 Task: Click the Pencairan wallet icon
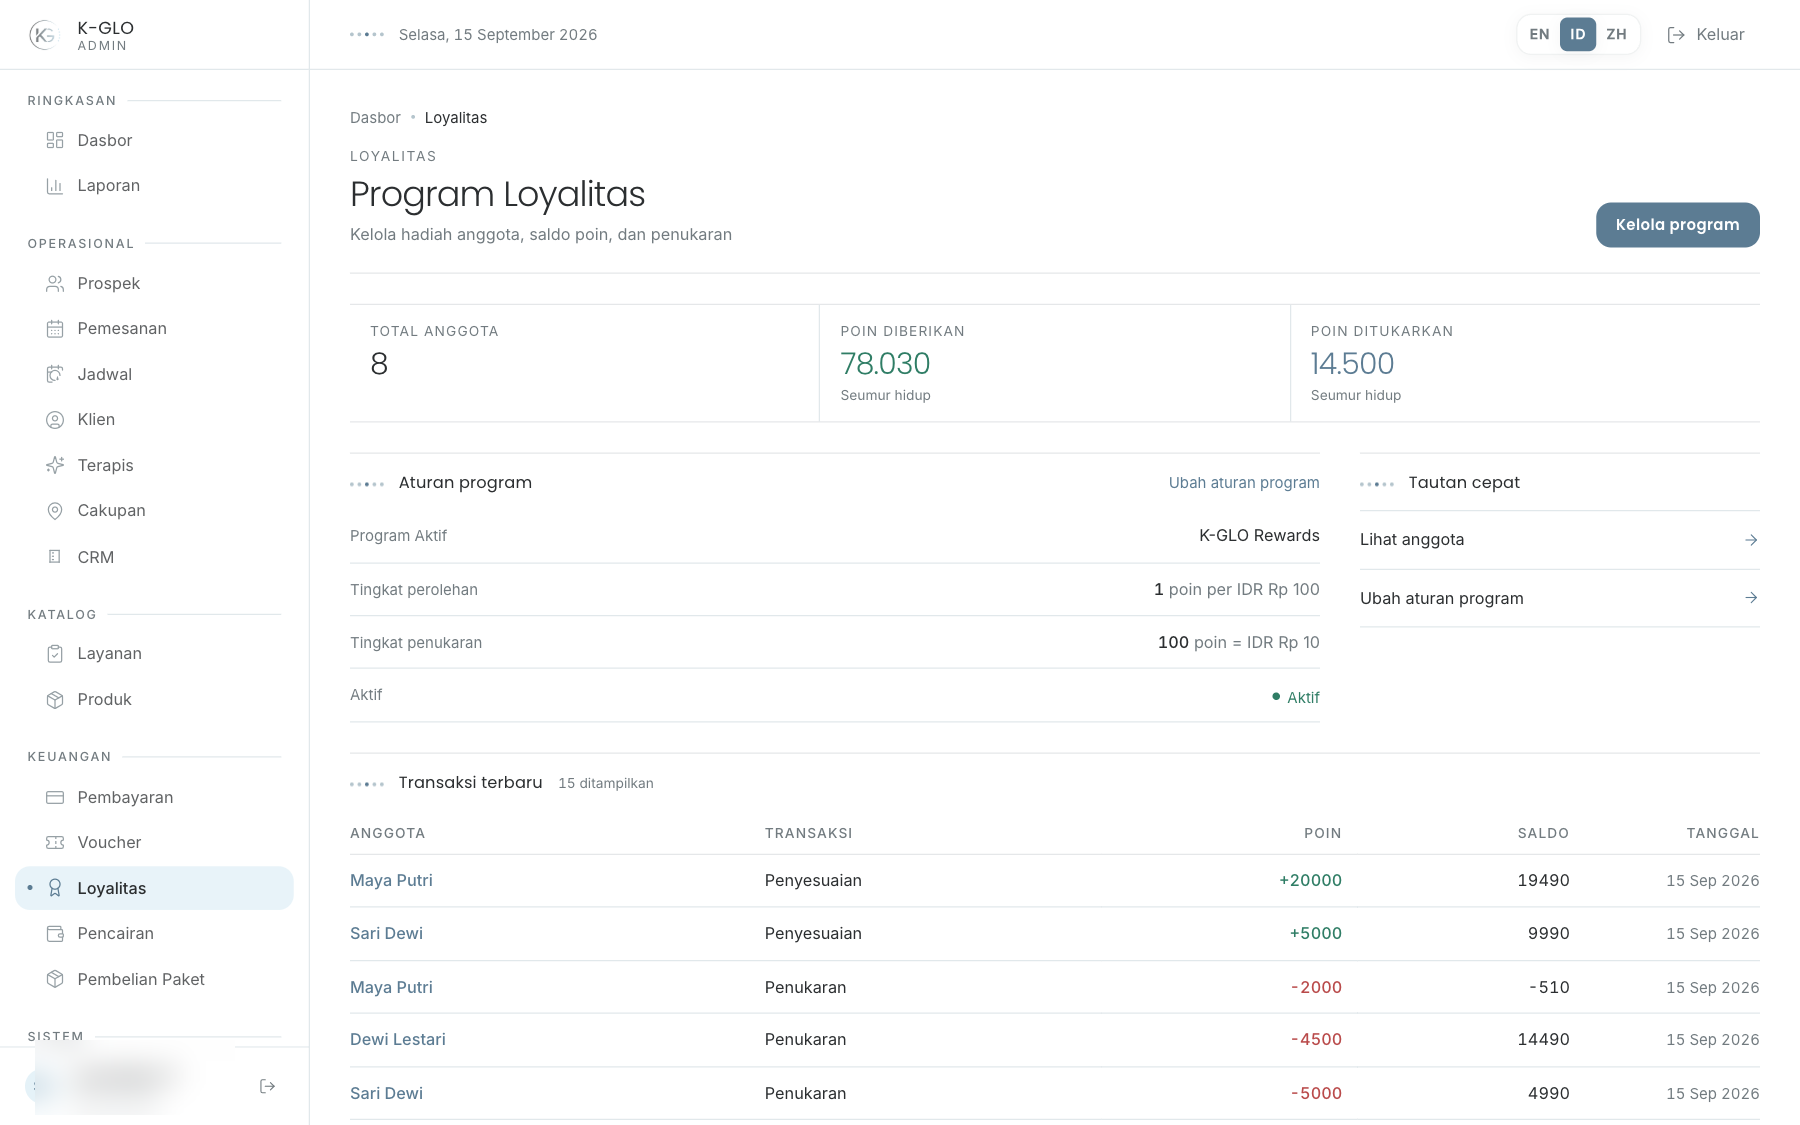click(55, 934)
